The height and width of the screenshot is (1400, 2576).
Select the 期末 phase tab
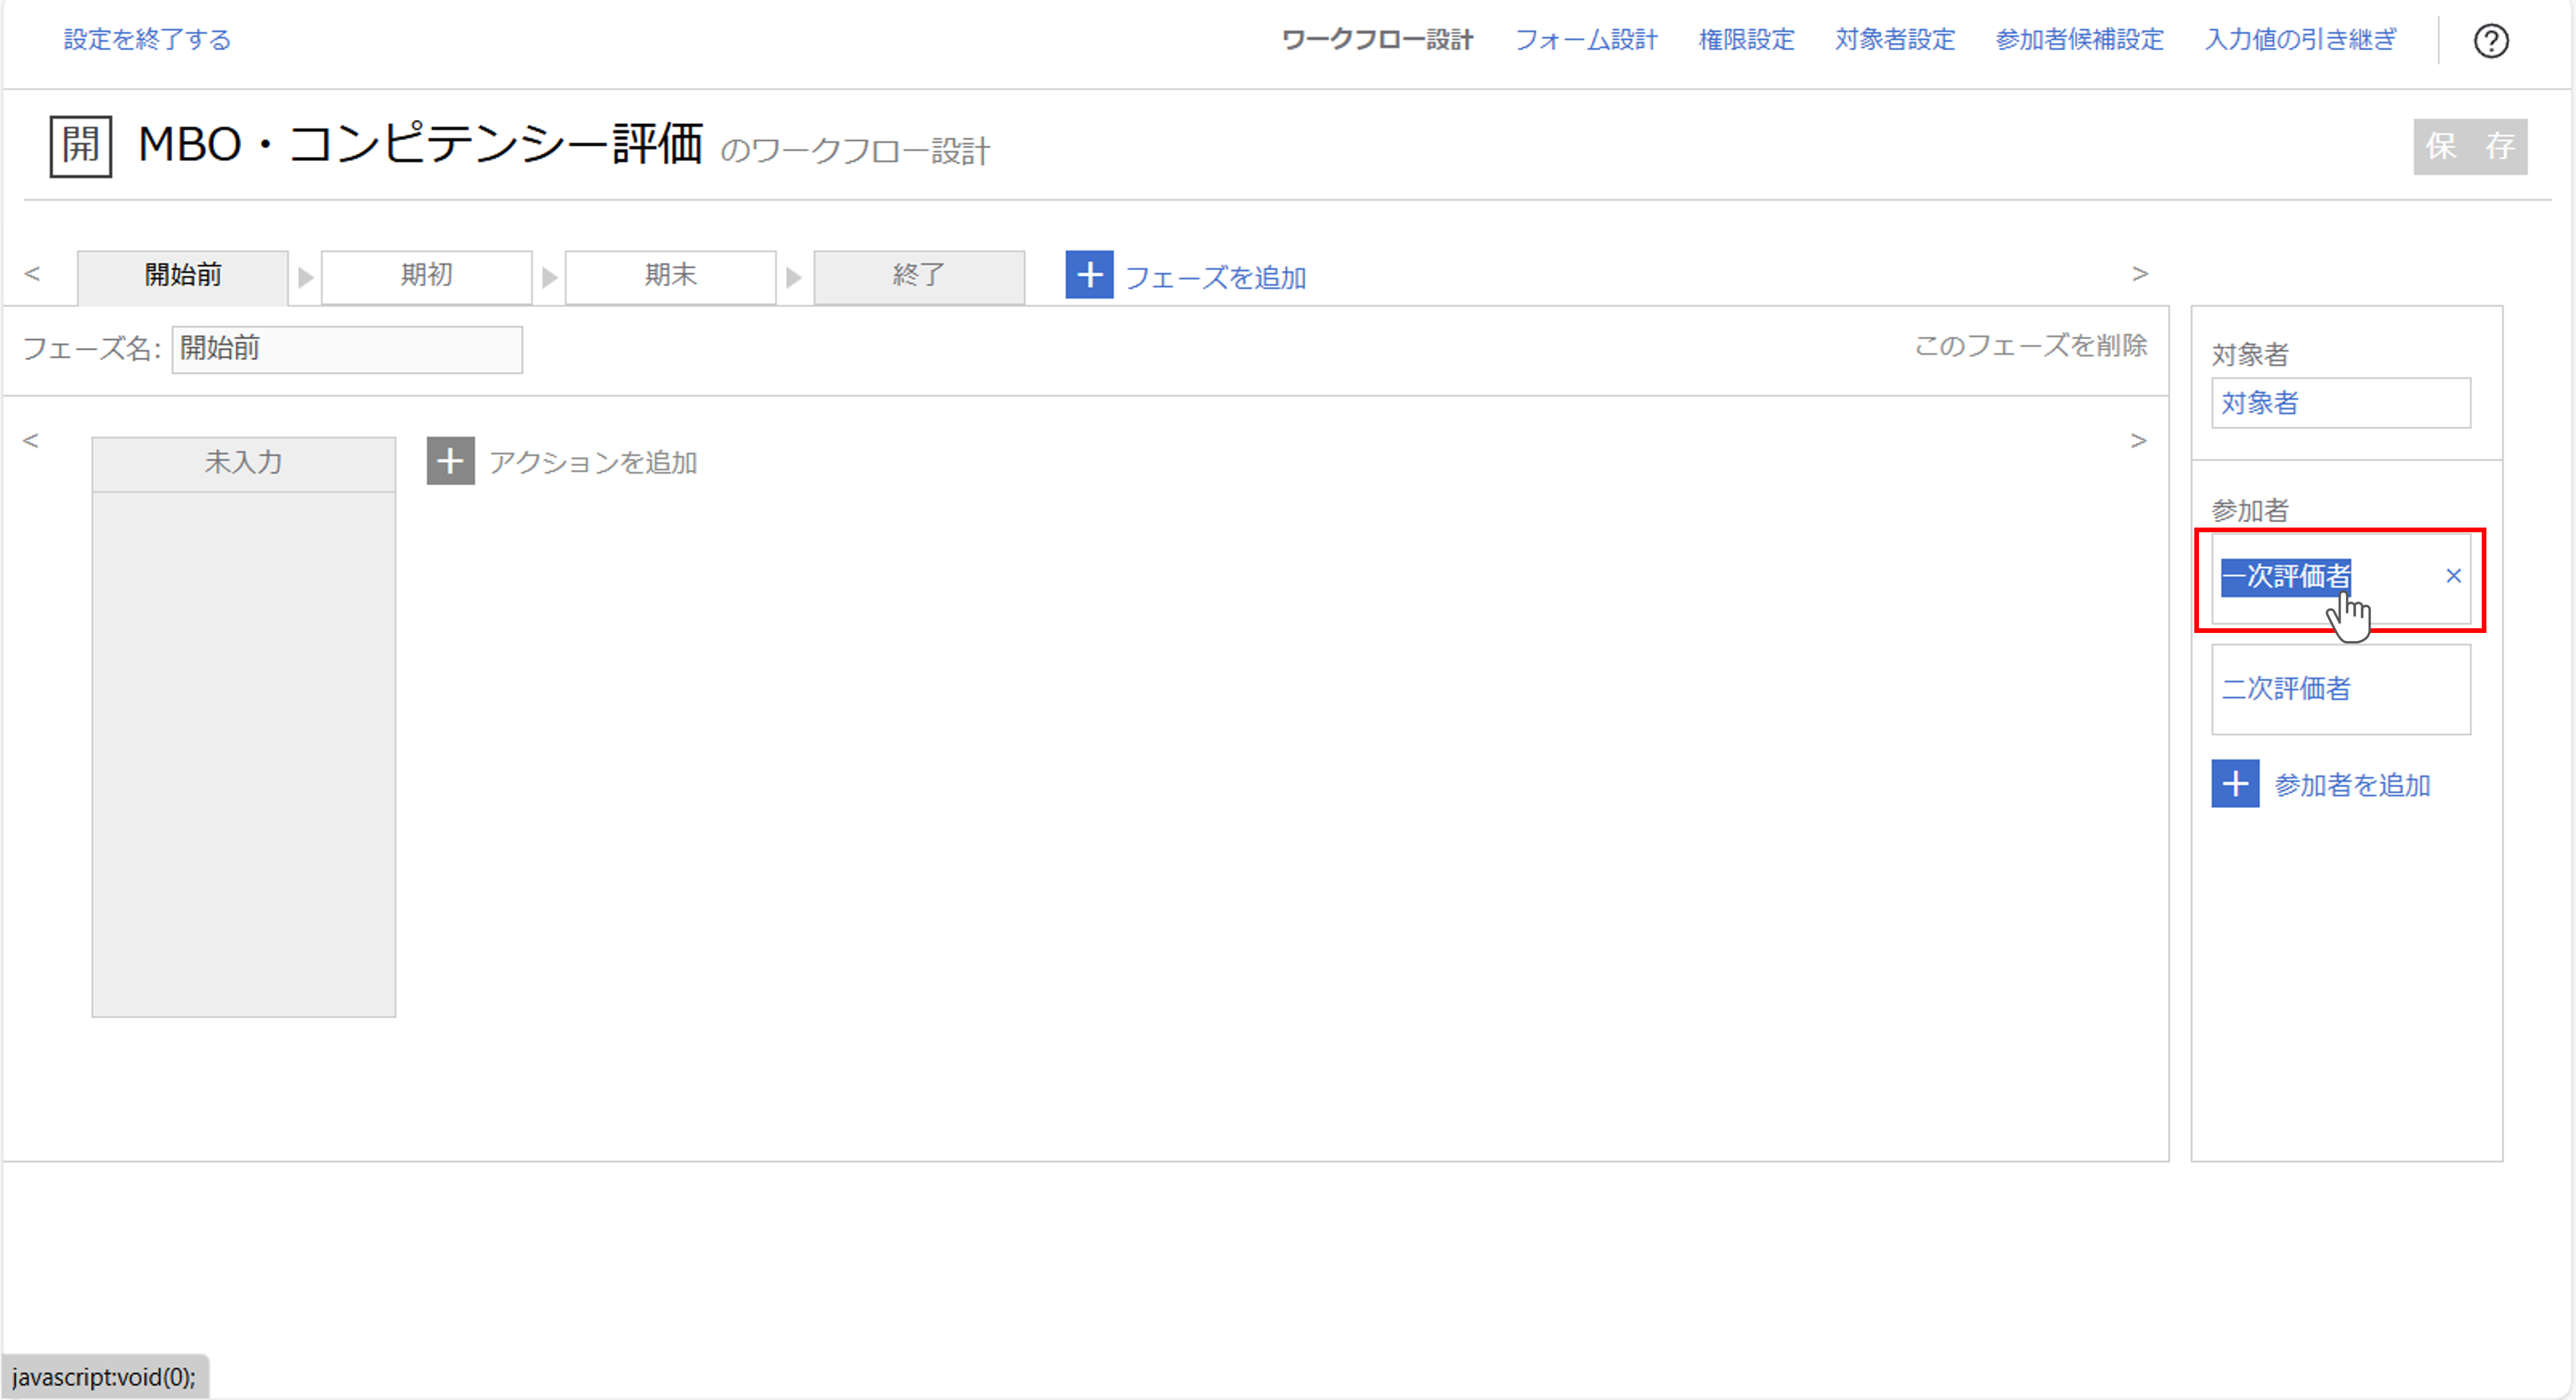tap(670, 275)
